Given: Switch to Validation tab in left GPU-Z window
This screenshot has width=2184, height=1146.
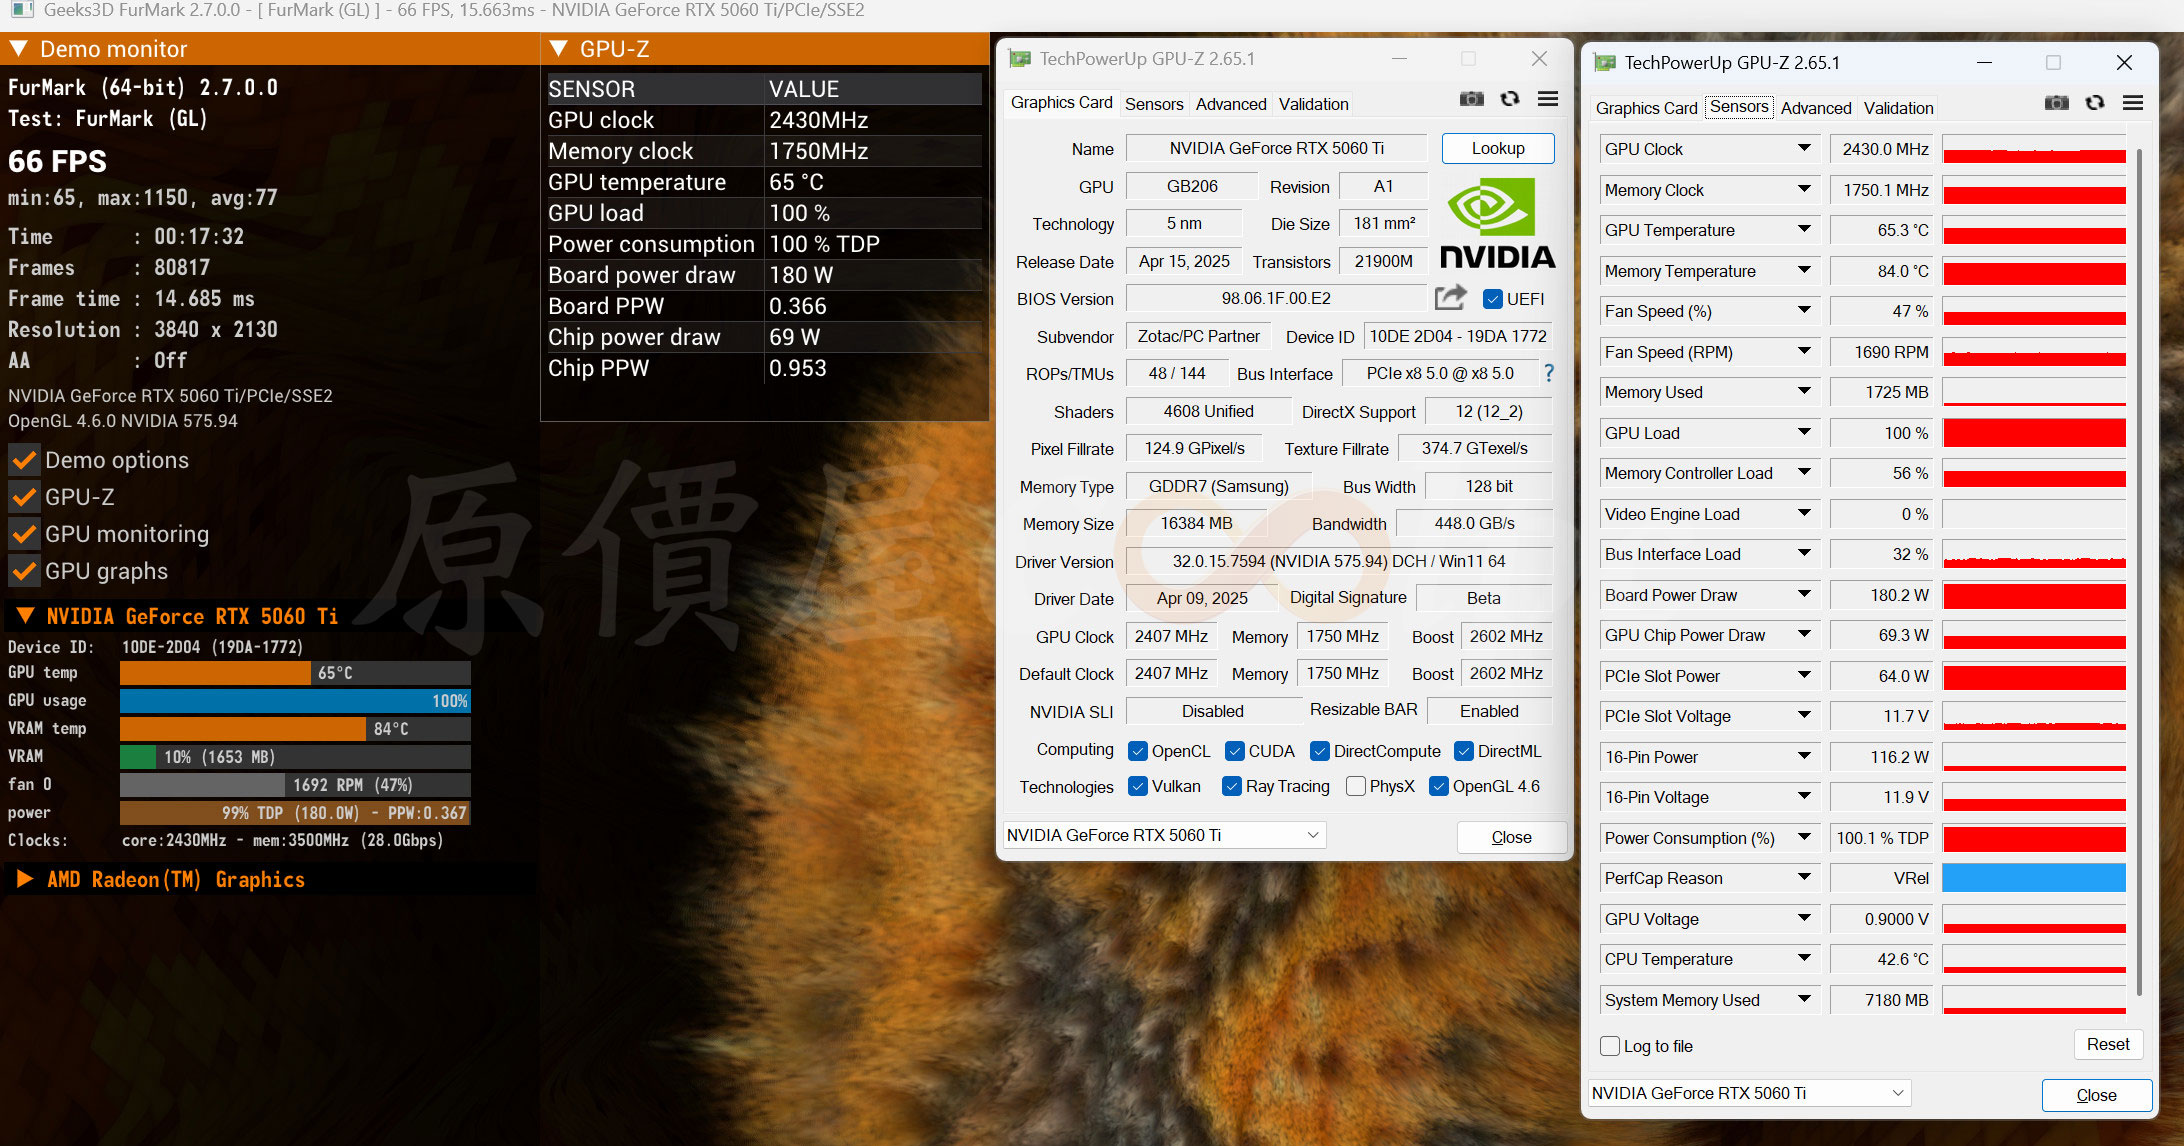Looking at the screenshot, I should (1313, 104).
